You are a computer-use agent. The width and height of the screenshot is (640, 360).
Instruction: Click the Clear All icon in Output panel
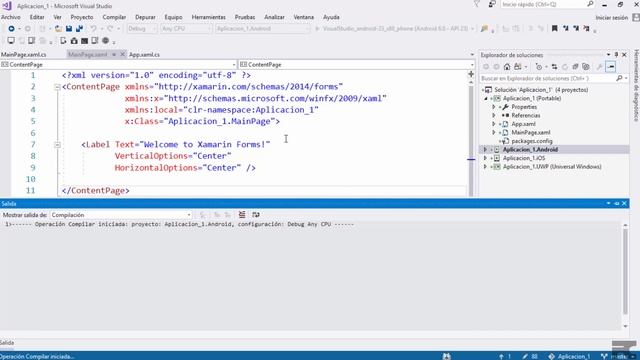click(242, 215)
